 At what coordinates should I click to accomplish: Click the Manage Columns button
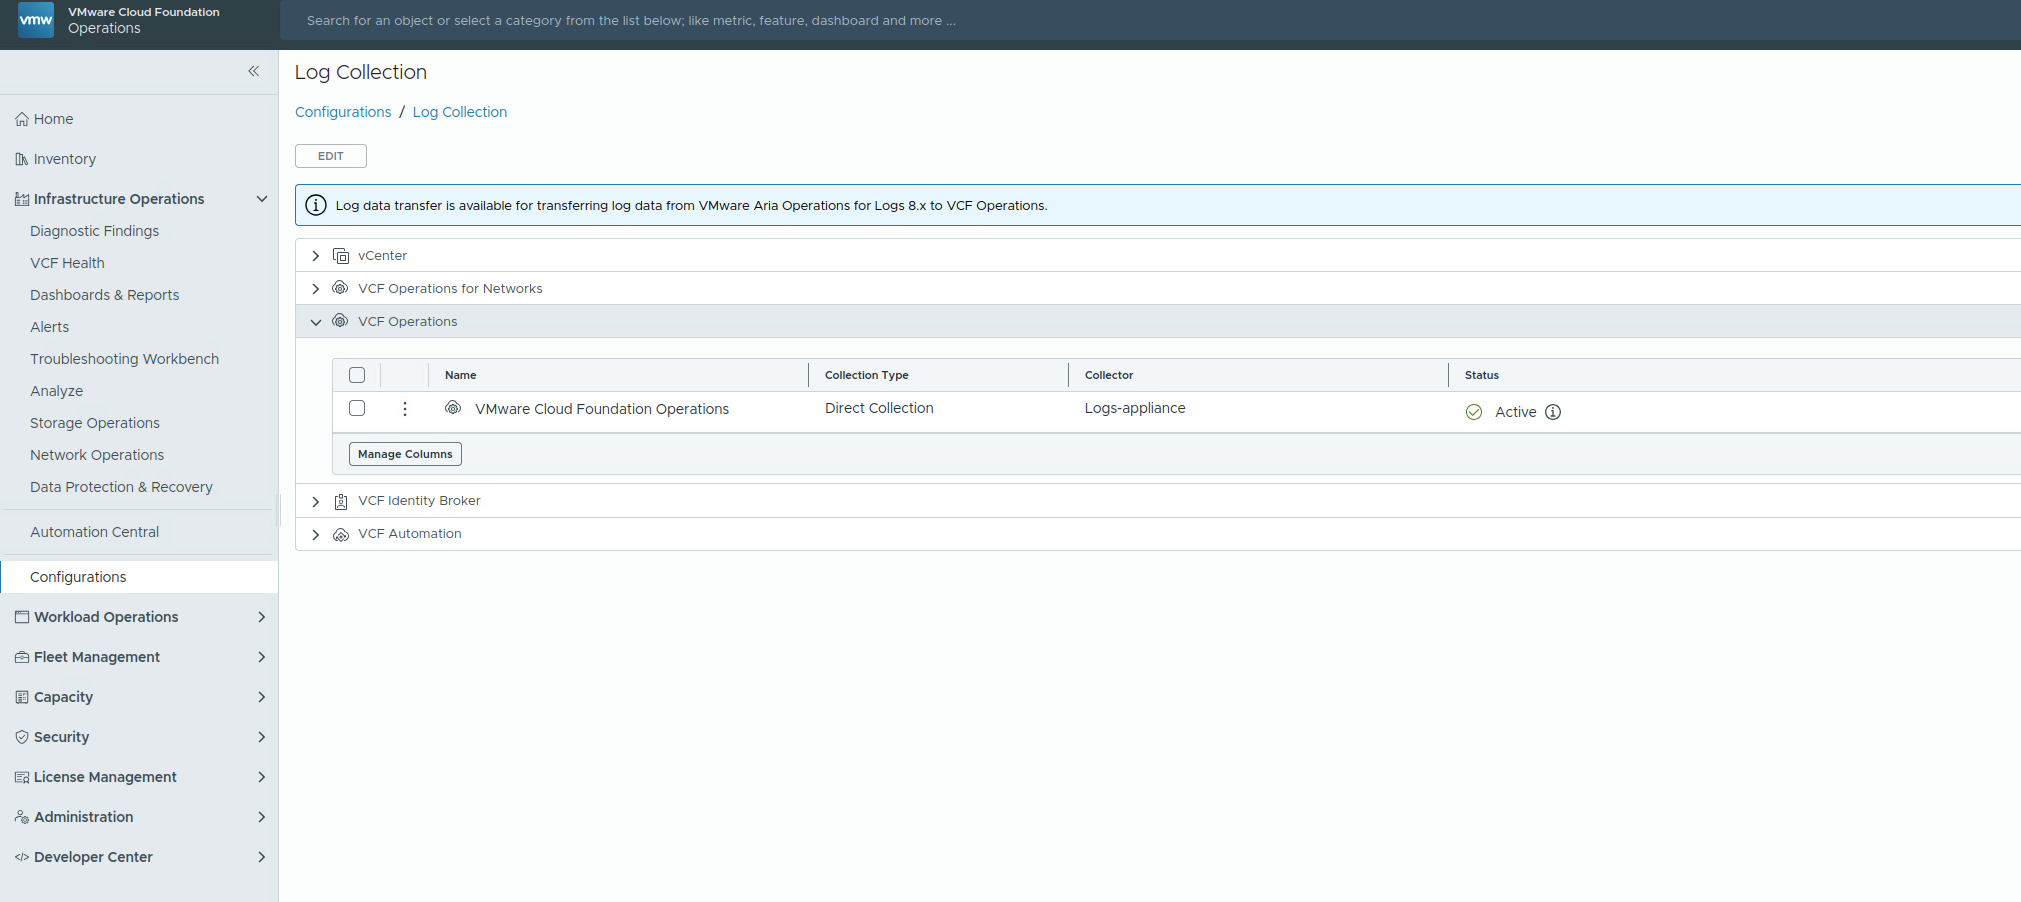[x=405, y=454]
